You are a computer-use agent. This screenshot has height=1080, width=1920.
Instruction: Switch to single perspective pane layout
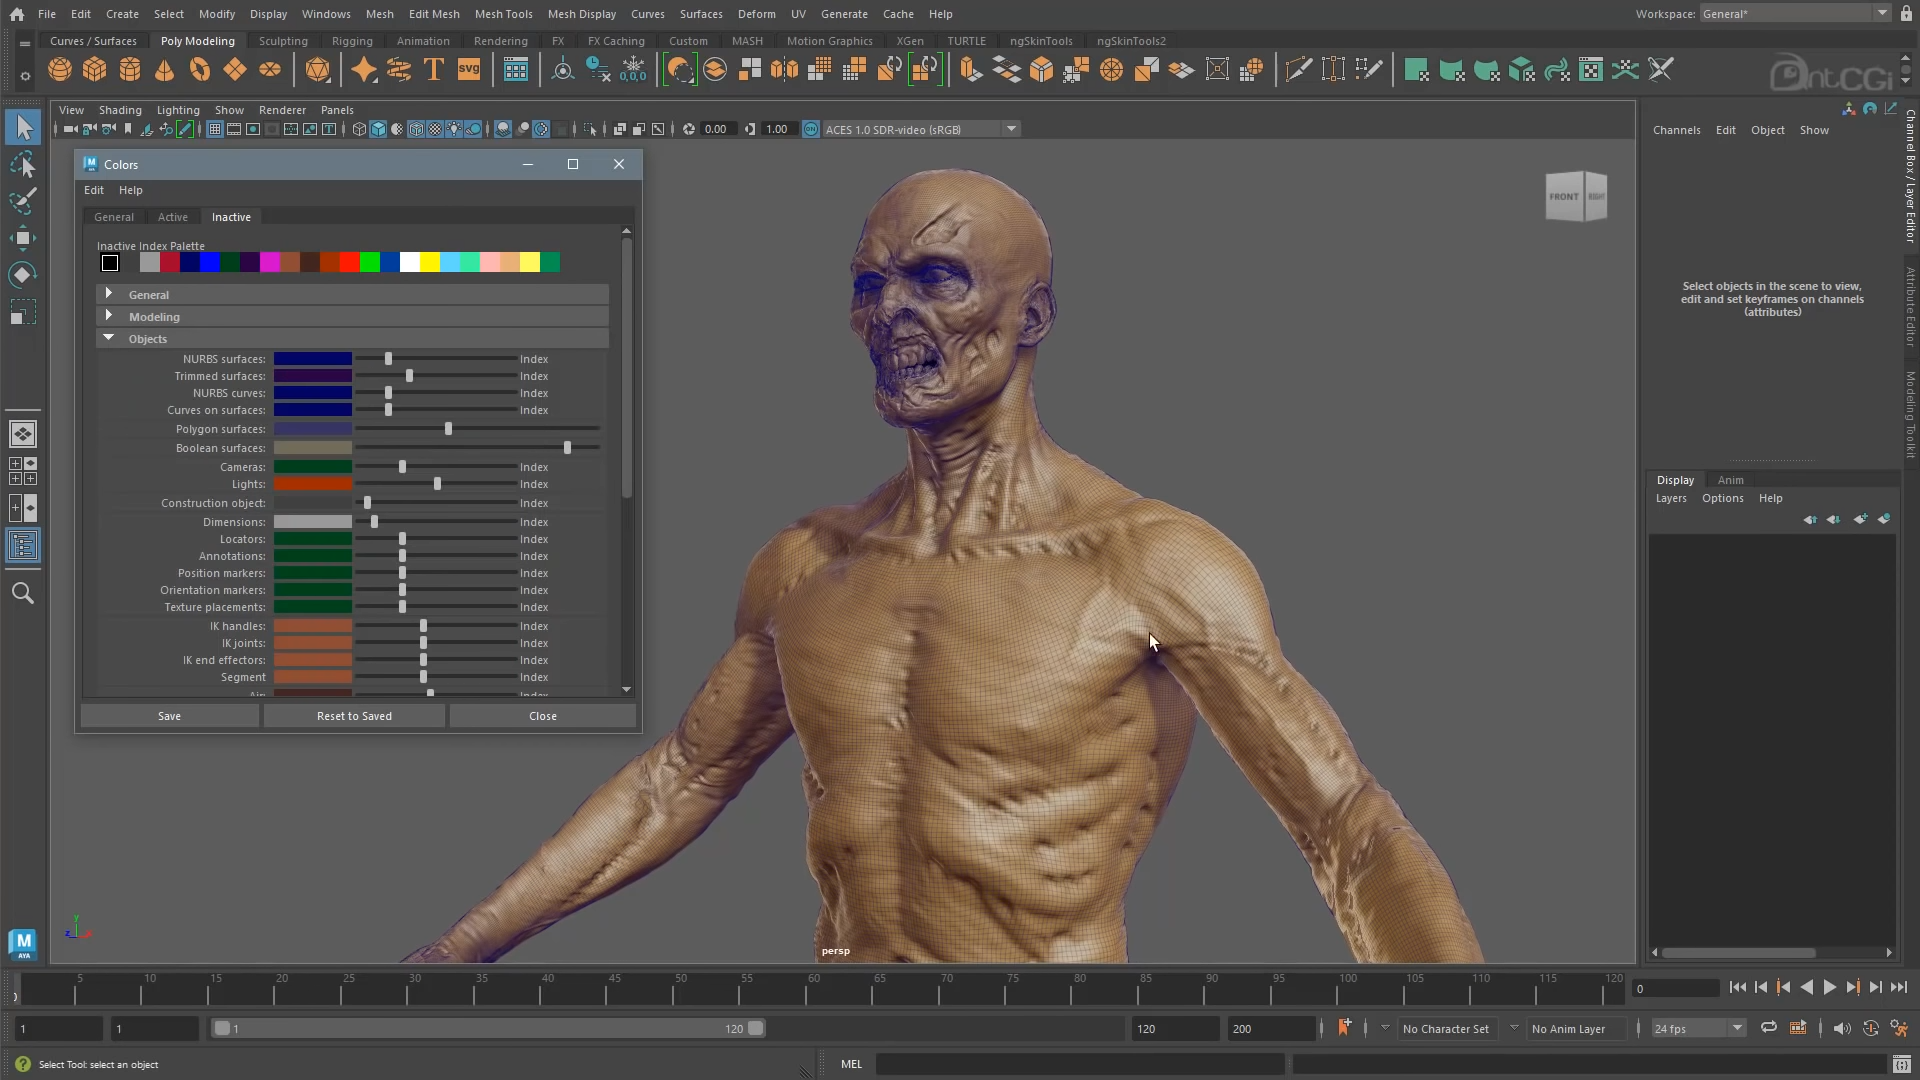(x=23, y=434)
